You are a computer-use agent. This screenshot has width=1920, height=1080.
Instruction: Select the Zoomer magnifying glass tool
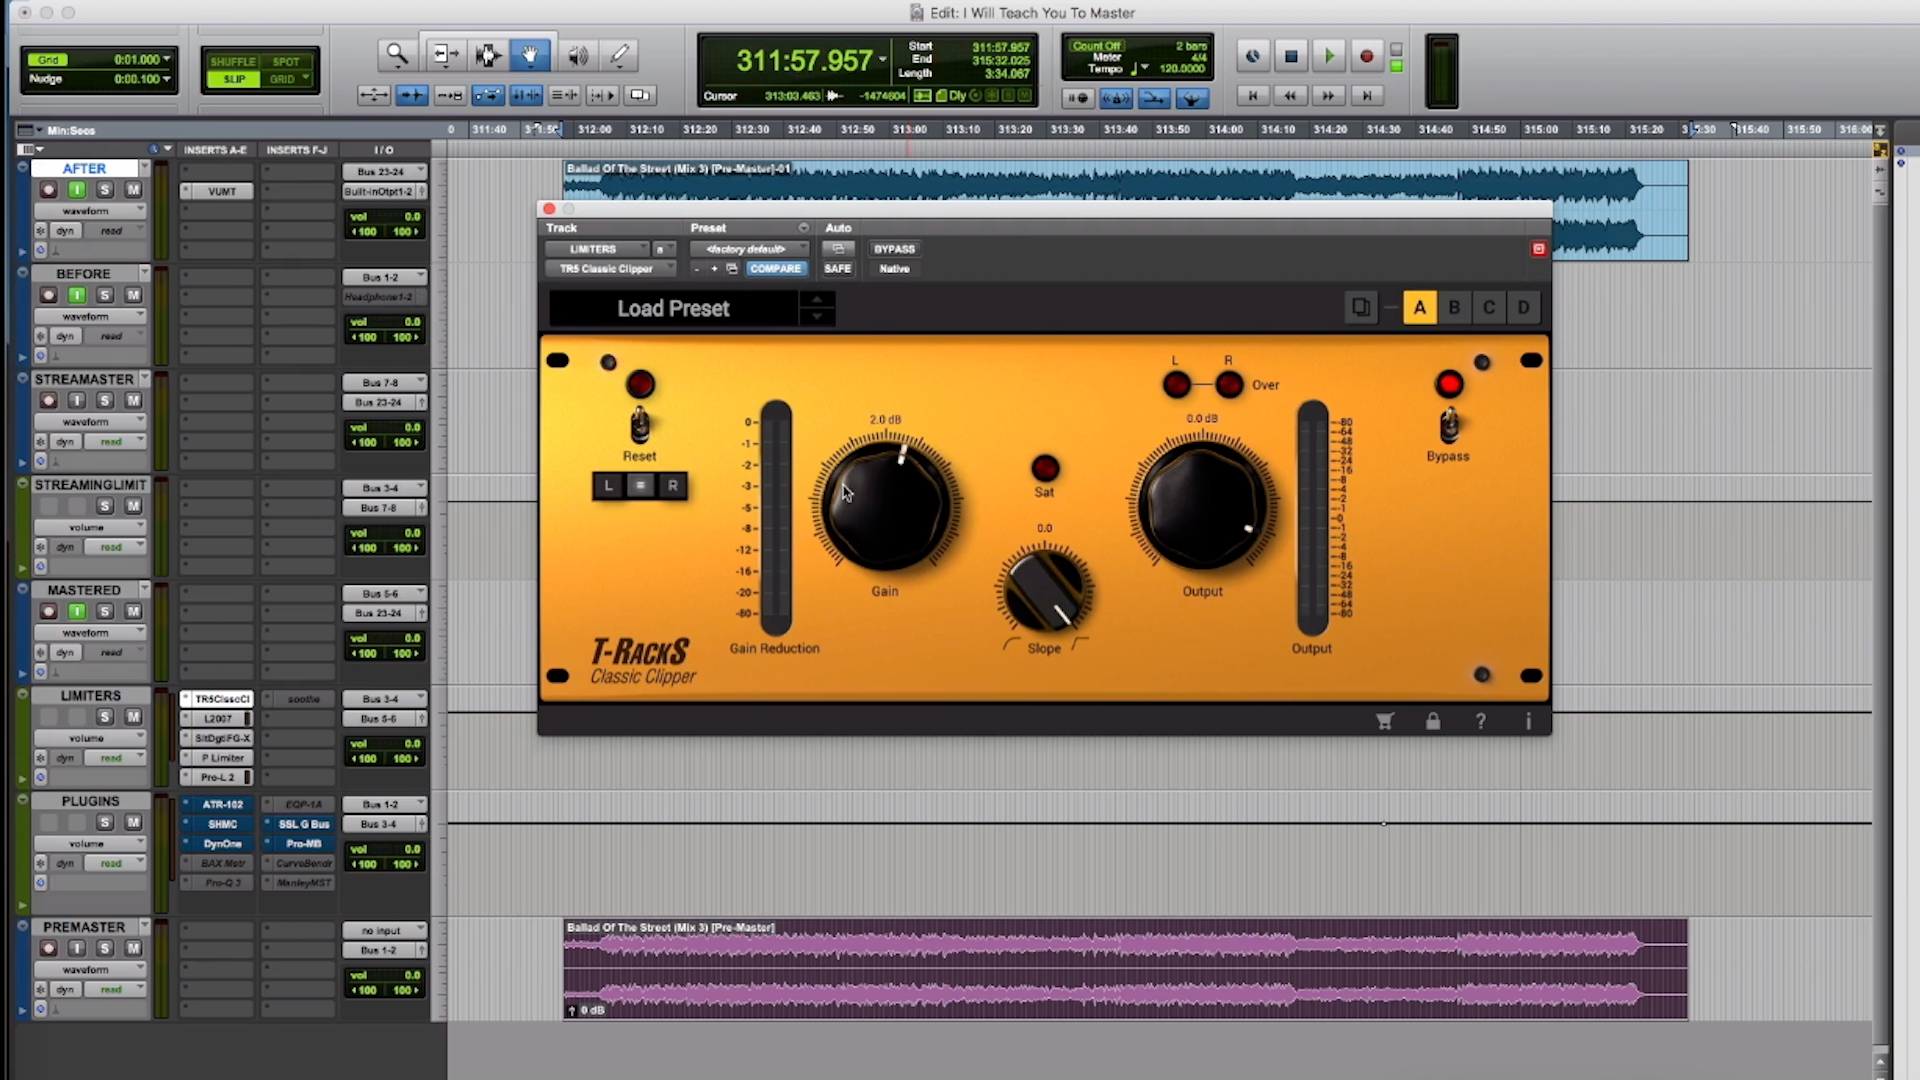[x=397, y=55]
